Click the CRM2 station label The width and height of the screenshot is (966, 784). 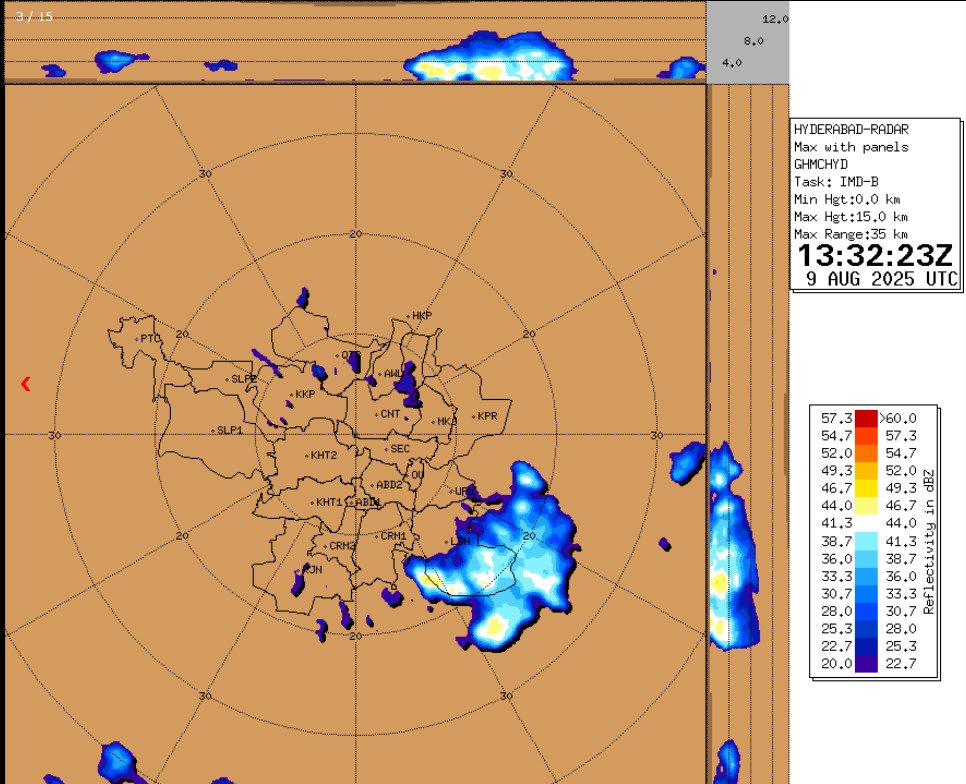point(343,546)
